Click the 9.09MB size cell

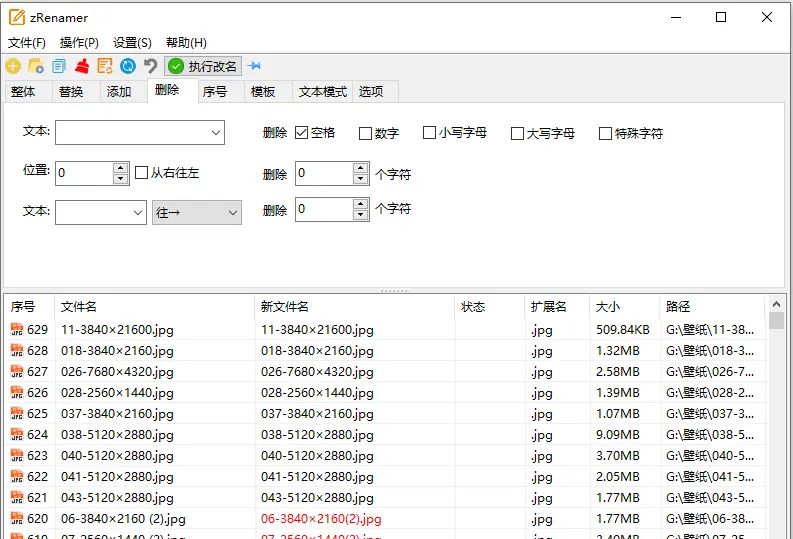point(618,435)
